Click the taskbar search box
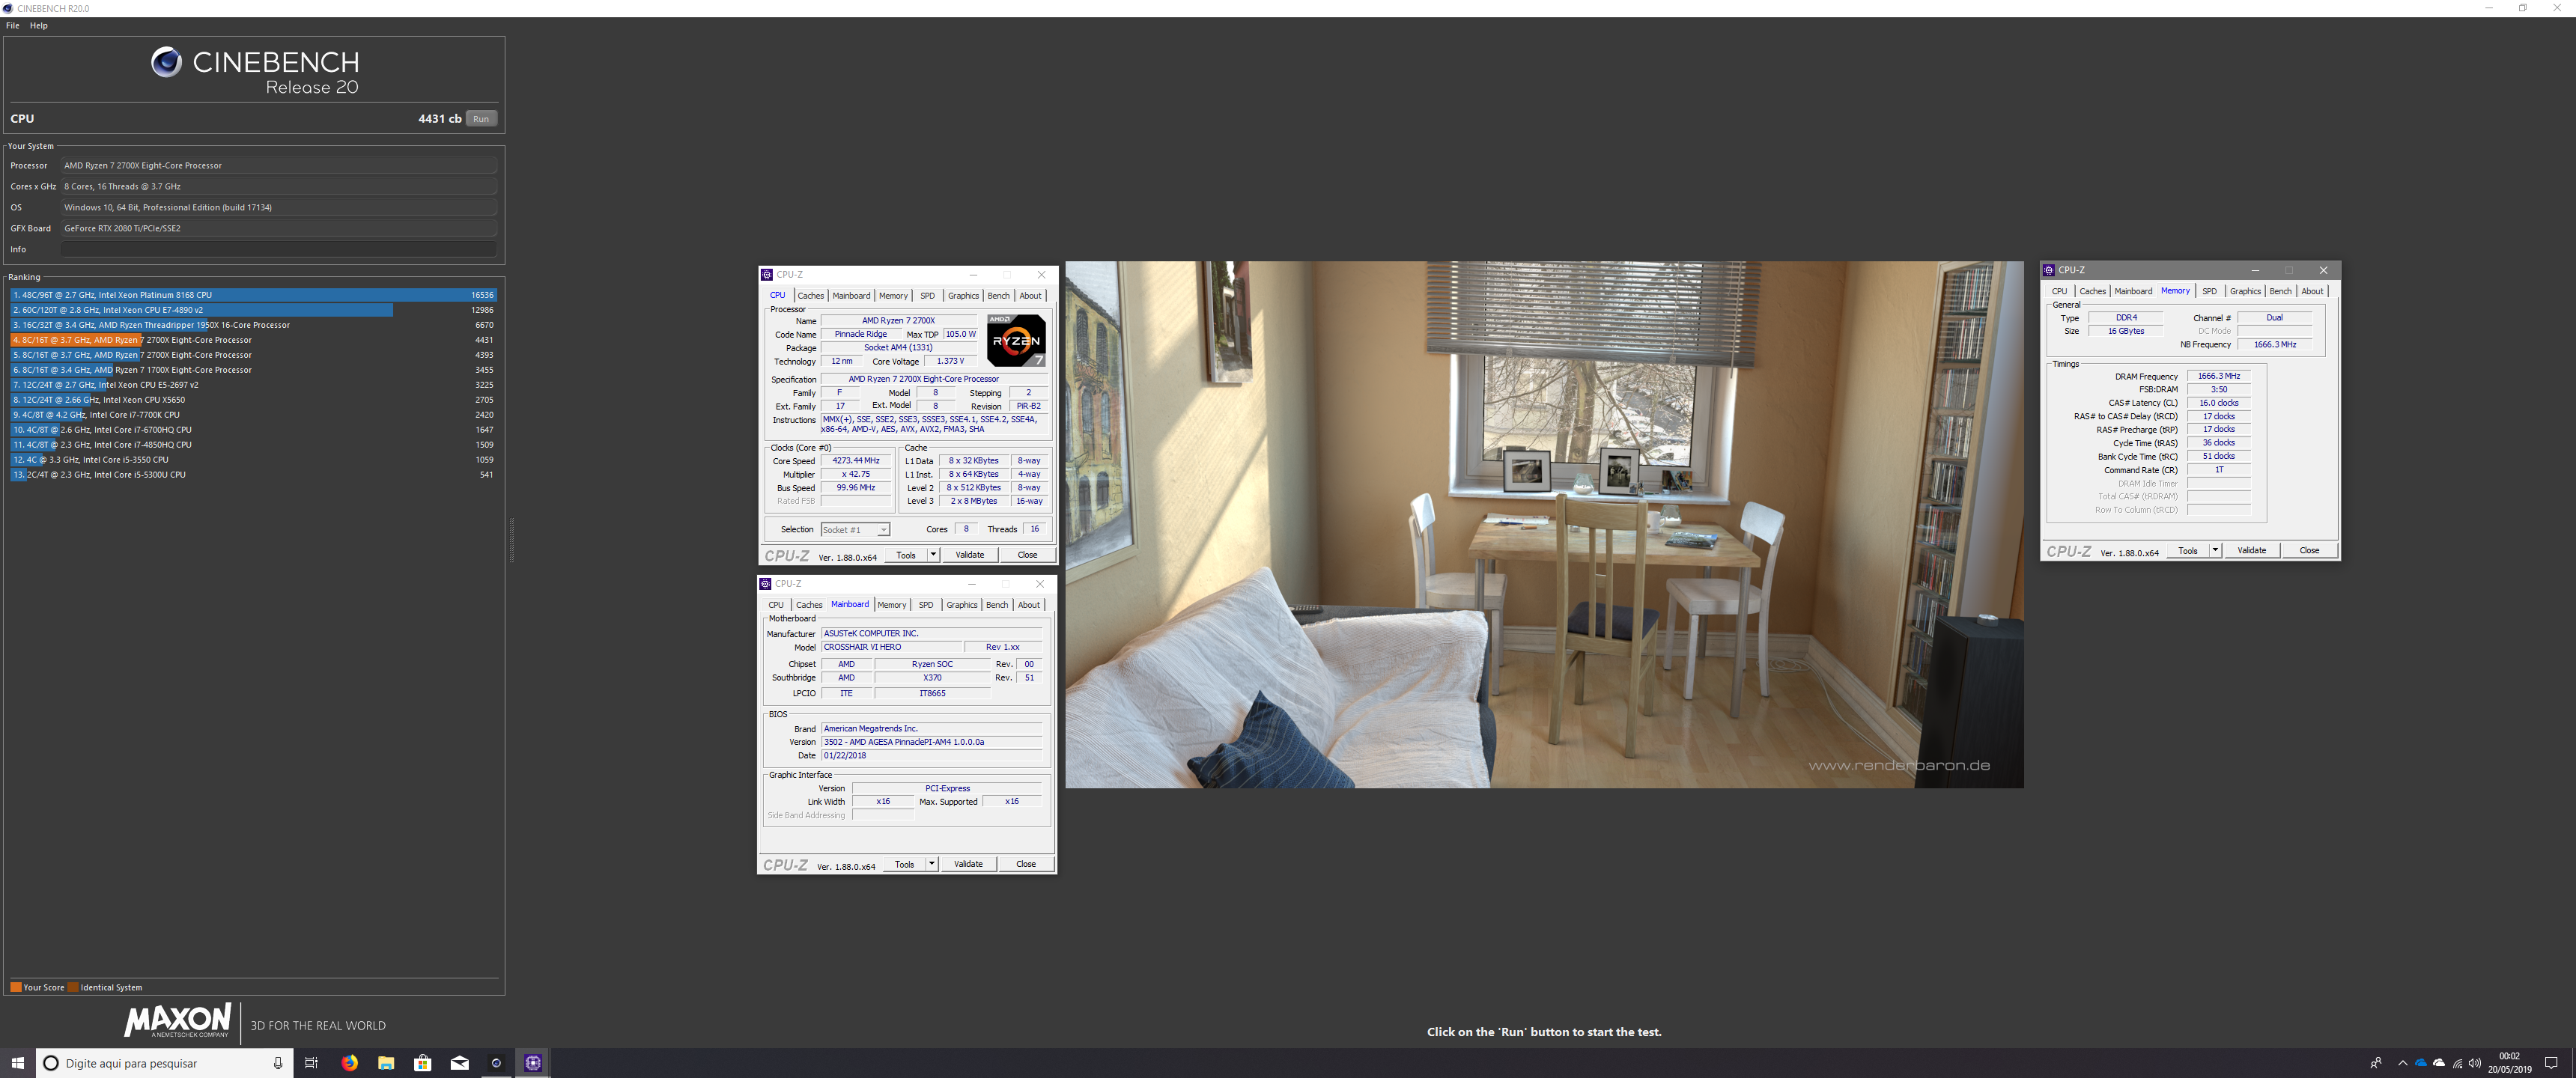The image size is (2576, 1078). click(165, 1063)
